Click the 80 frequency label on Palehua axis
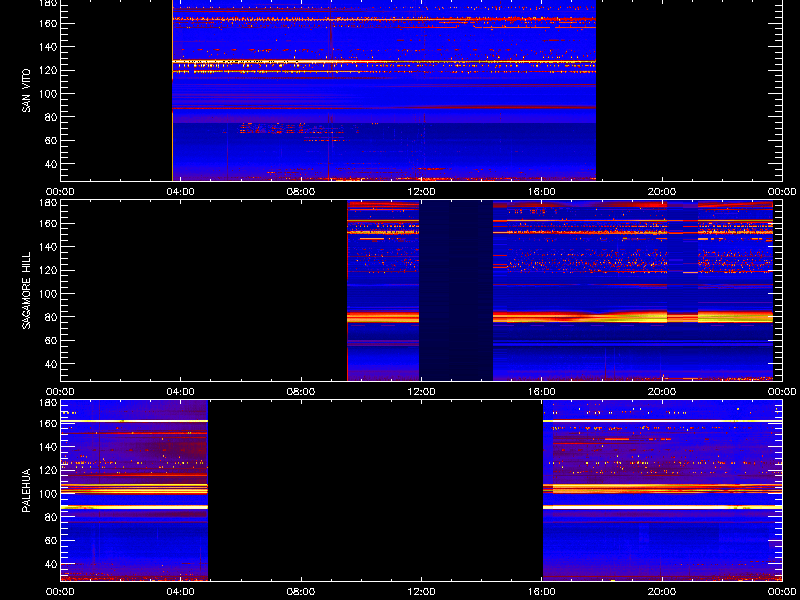Screen dimensions: 800x600 [x=51, y=517]
